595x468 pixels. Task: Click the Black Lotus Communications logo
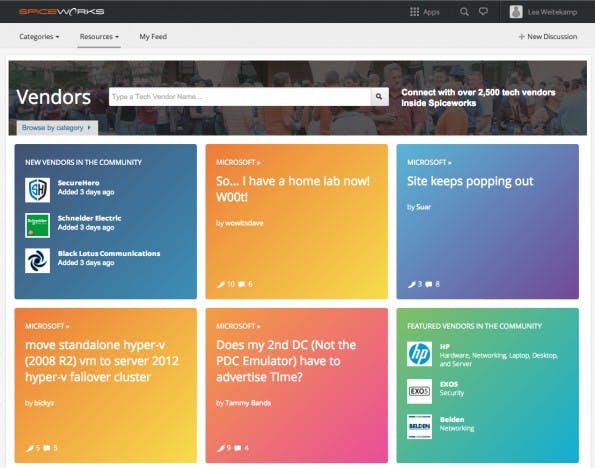(x=38, y=260)
